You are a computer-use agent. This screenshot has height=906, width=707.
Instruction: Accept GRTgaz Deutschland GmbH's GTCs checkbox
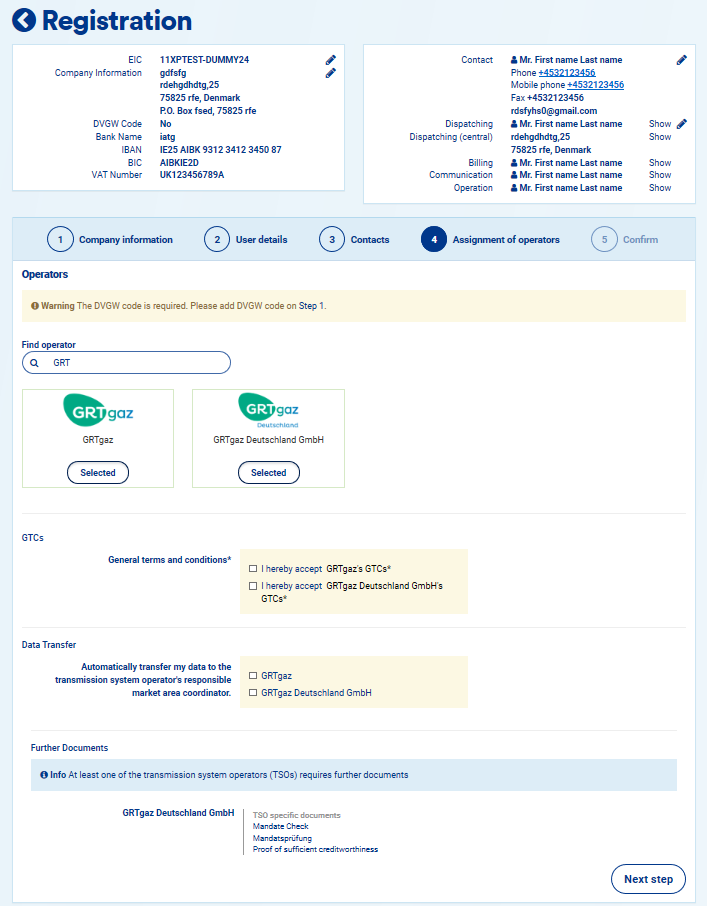click(253, 586)
